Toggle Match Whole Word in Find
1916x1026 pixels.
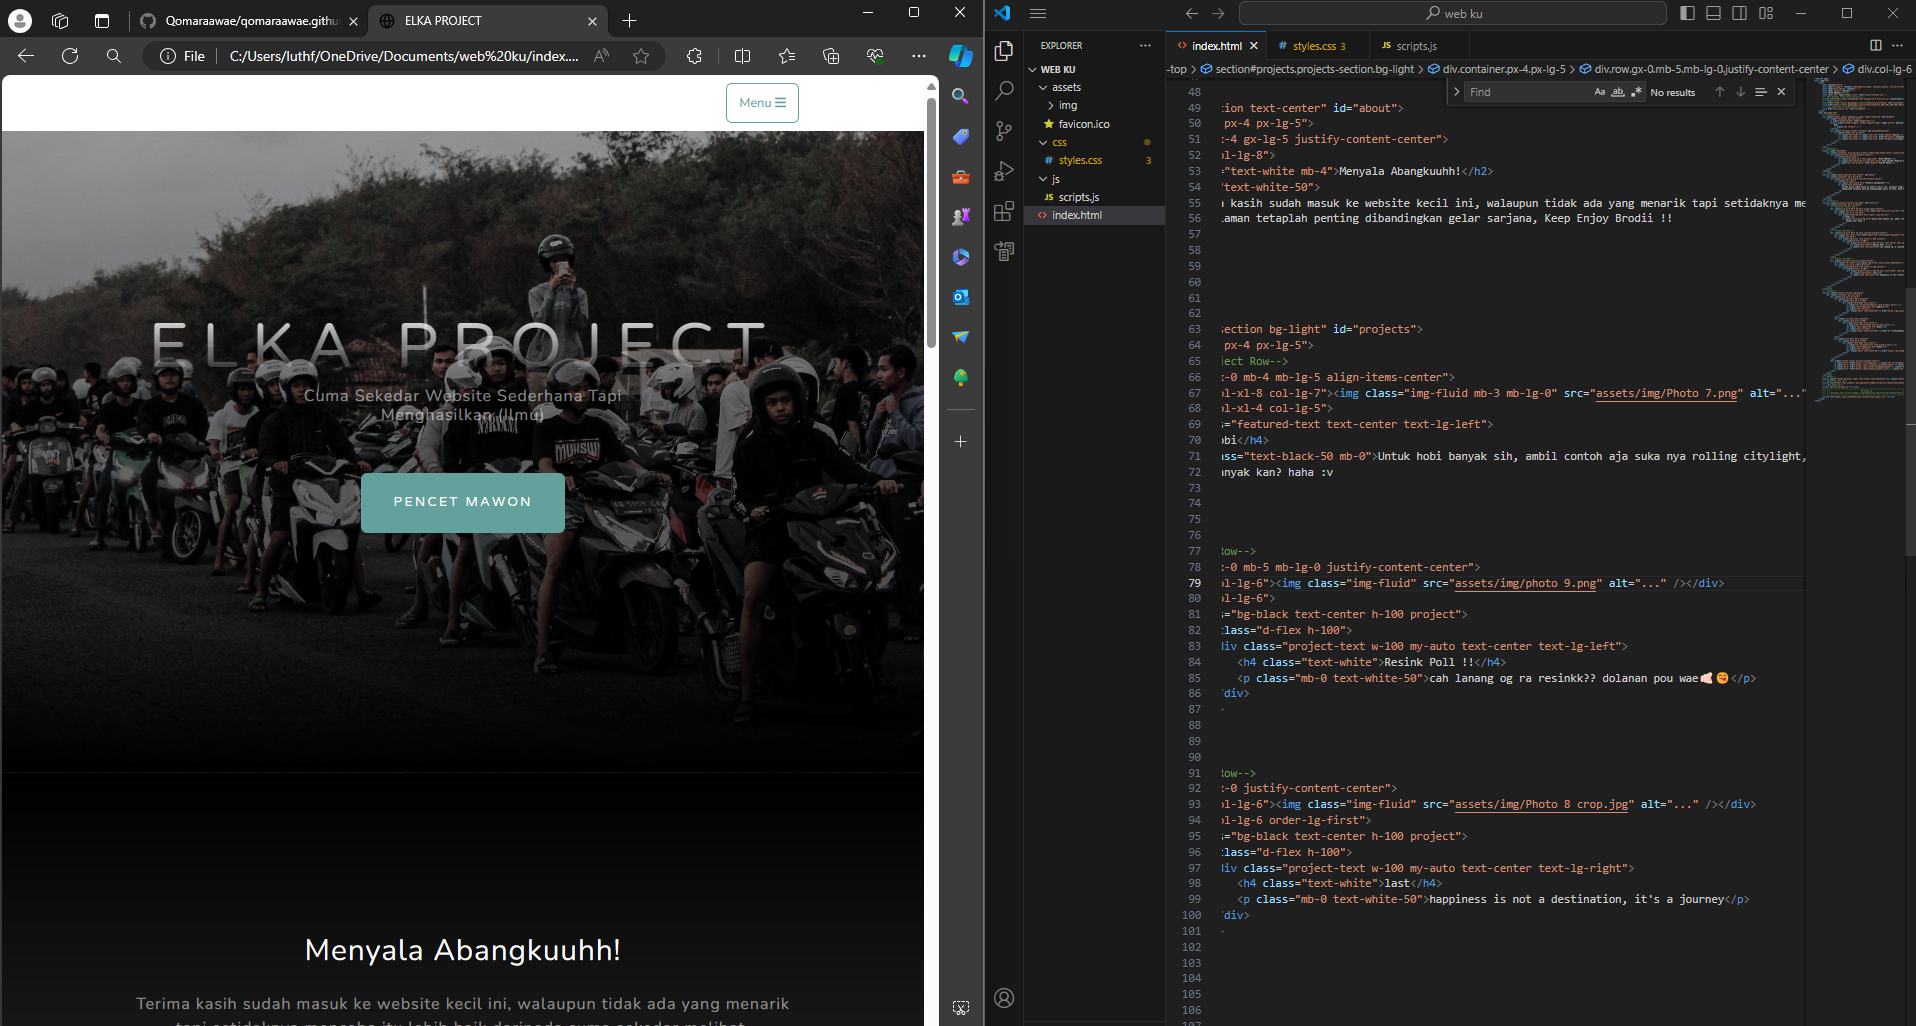[x=1617, y=91]
